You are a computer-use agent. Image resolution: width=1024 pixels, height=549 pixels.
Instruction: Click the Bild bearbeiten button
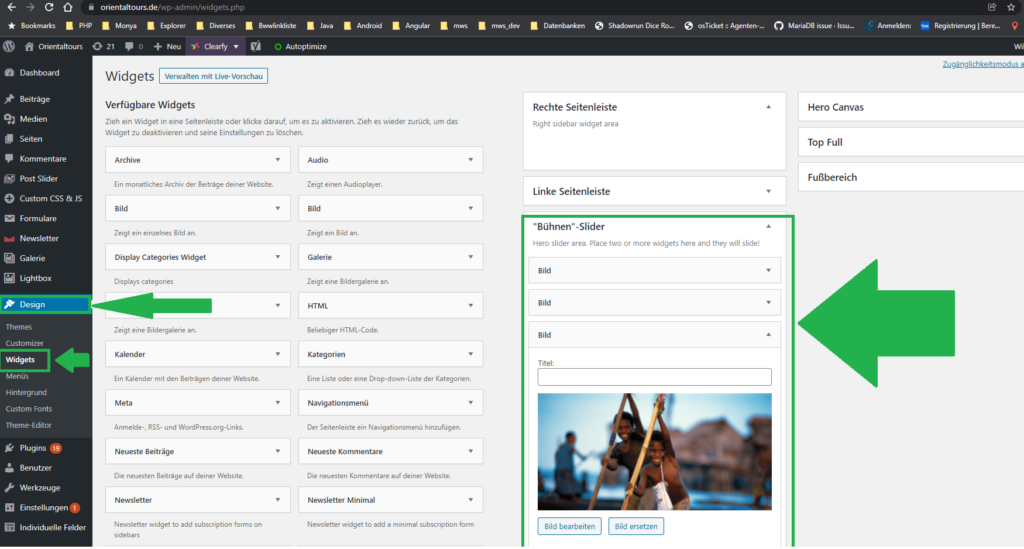[570, 526]
